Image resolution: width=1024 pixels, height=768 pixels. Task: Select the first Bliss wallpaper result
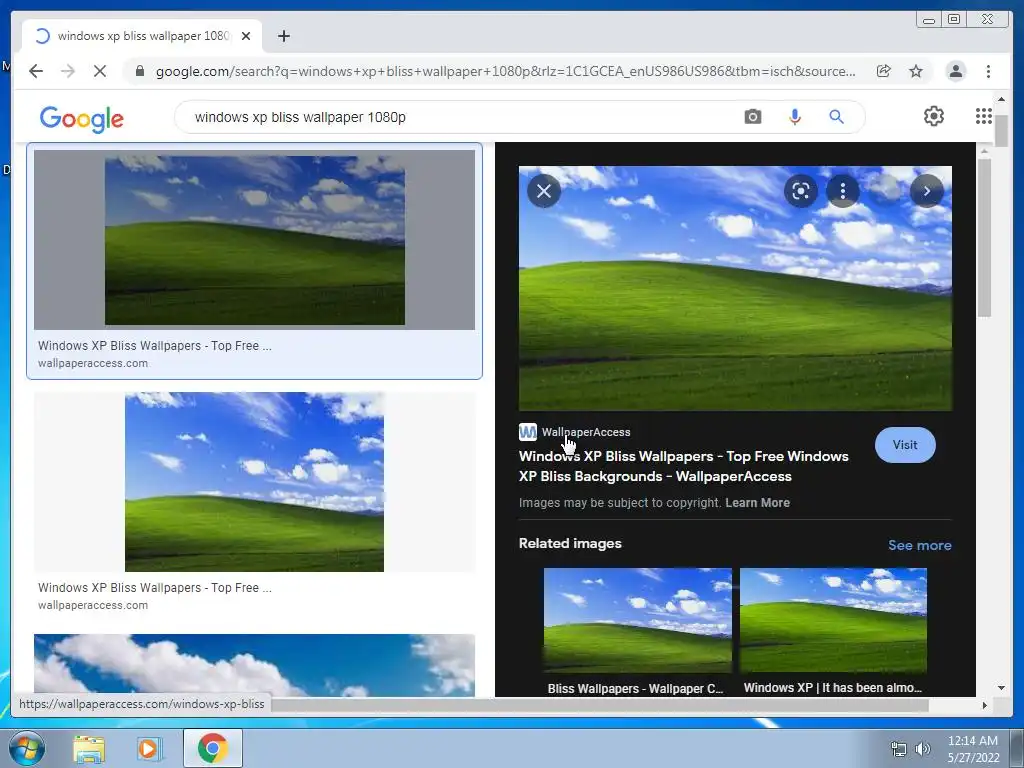(255, 240)
